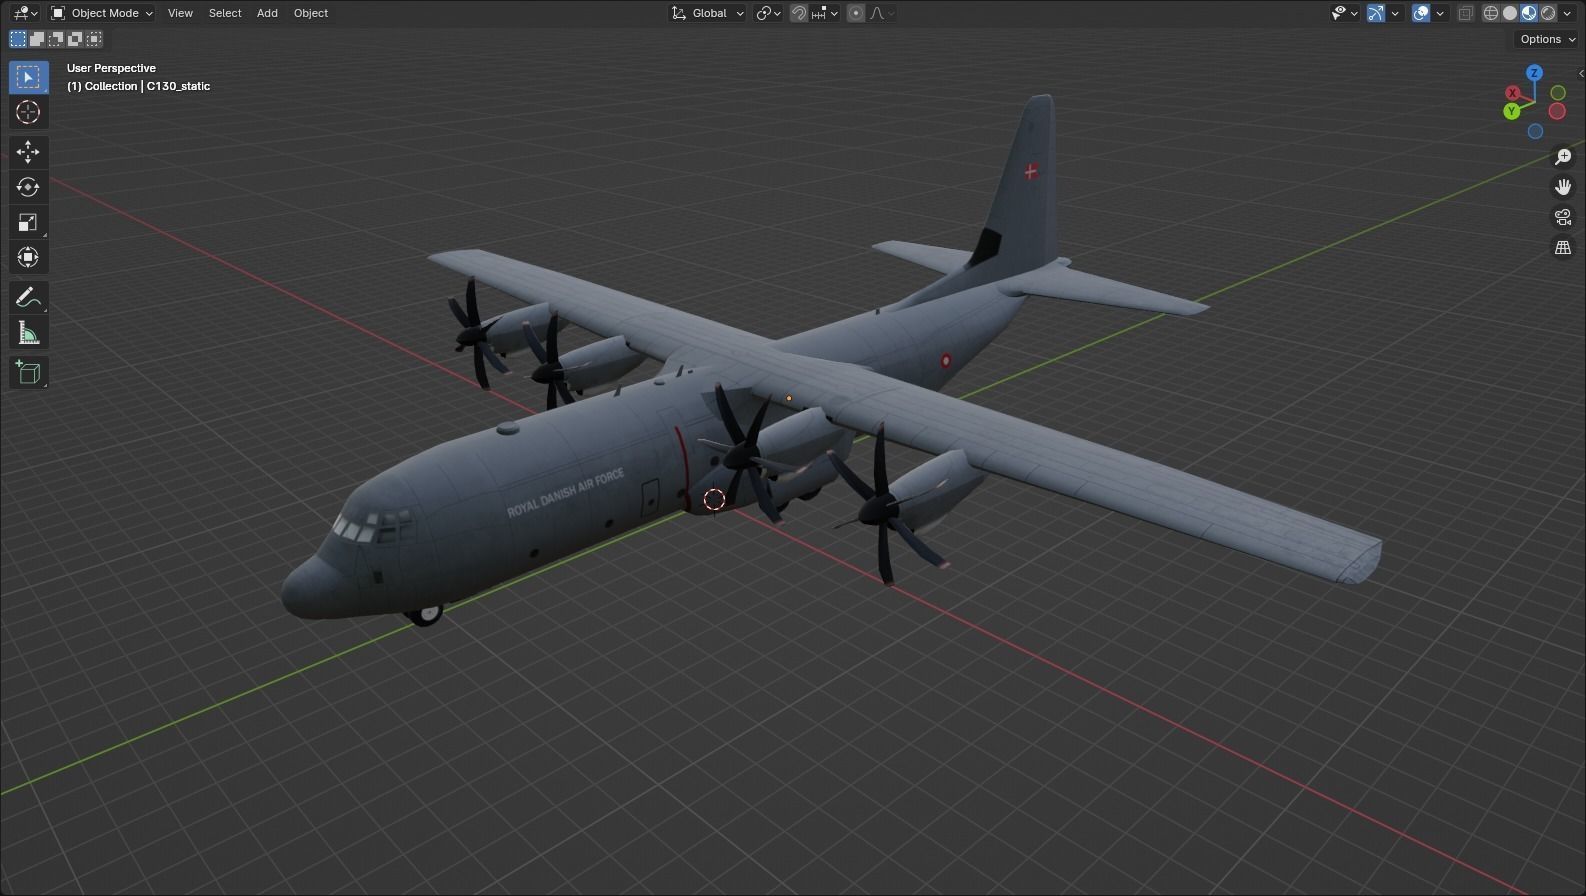Toggle X-ray mode
1586x896 pixels.
1466,13
